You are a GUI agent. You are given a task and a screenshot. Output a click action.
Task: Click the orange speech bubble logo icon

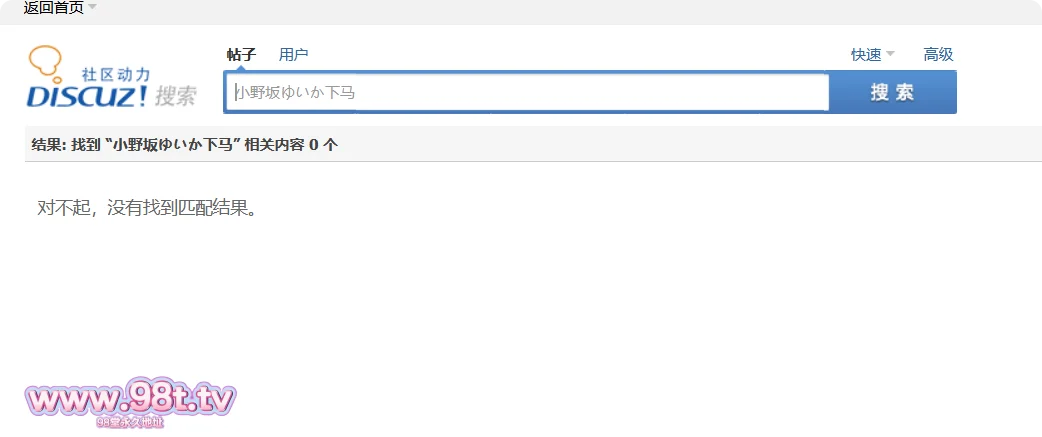pos(46,62)
